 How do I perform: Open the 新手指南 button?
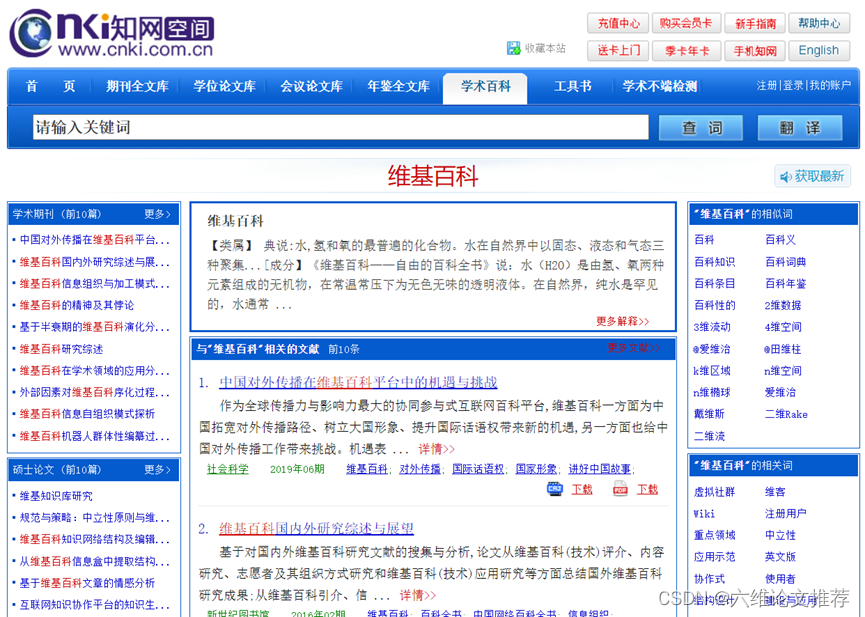755,23
